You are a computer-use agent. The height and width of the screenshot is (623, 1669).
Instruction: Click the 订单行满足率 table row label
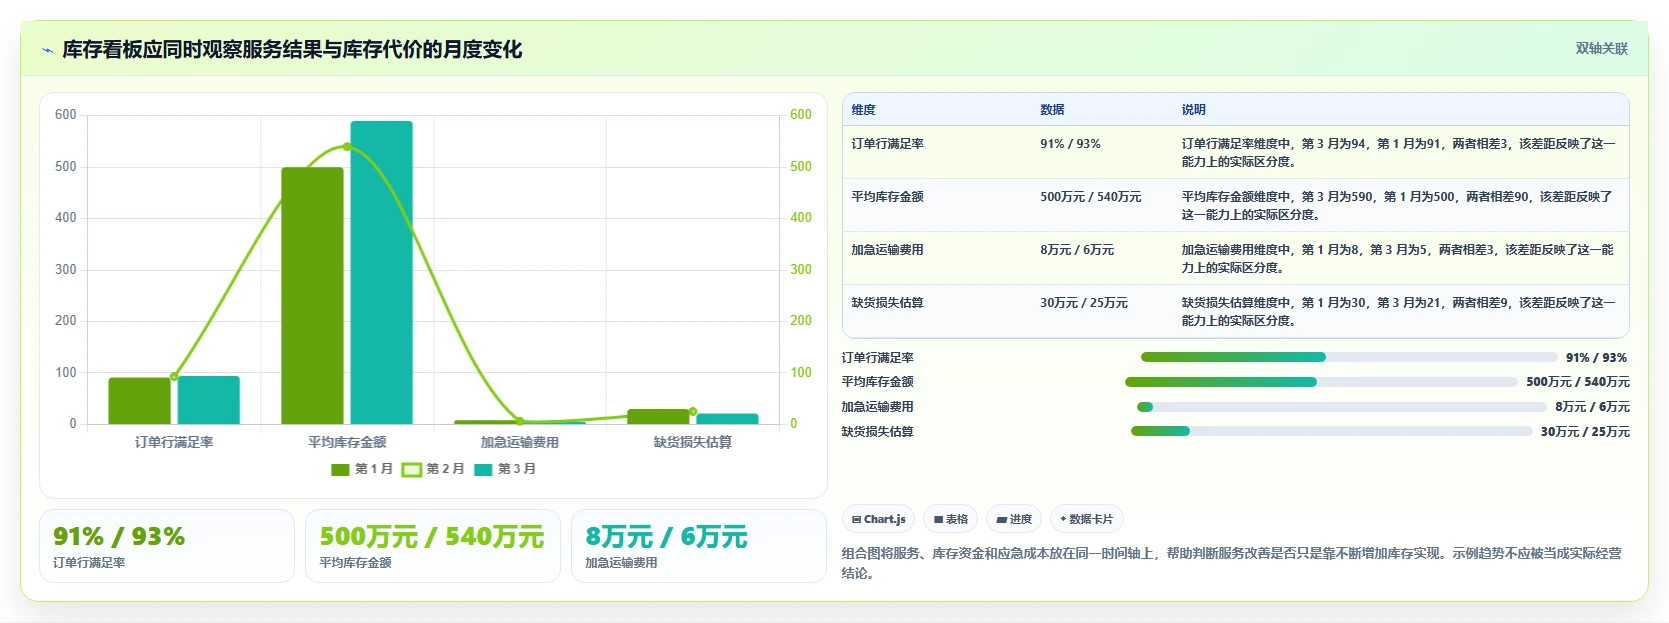[887, 144]
